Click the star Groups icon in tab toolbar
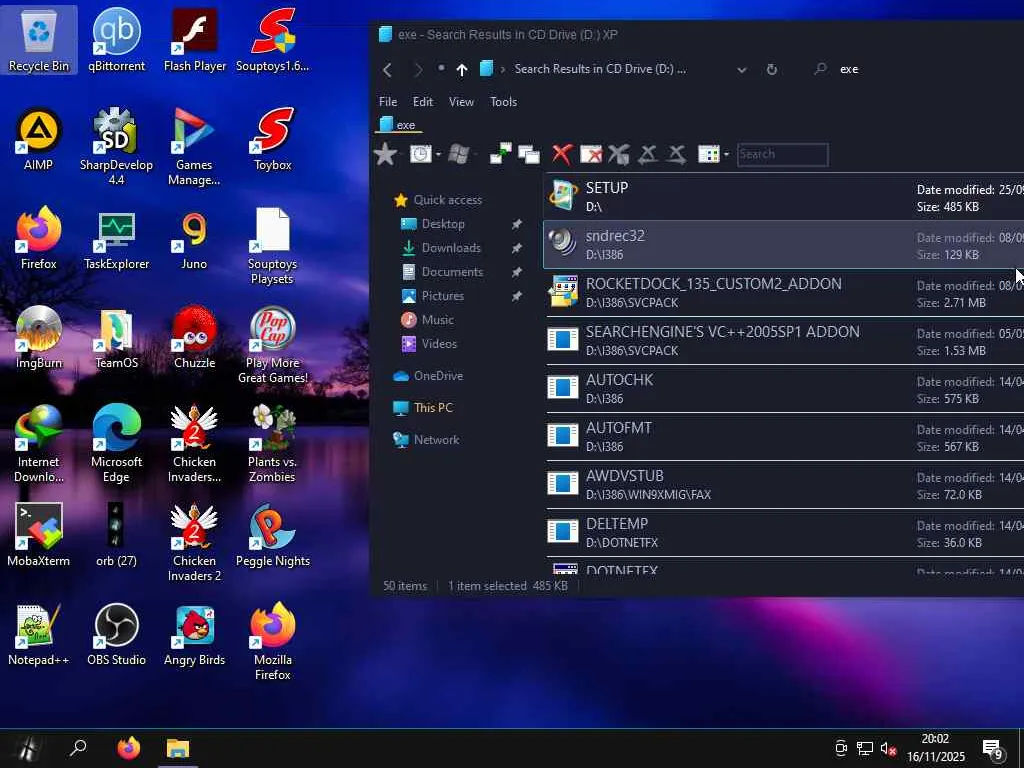This screenshot has width=1024, height=768. 385,154
